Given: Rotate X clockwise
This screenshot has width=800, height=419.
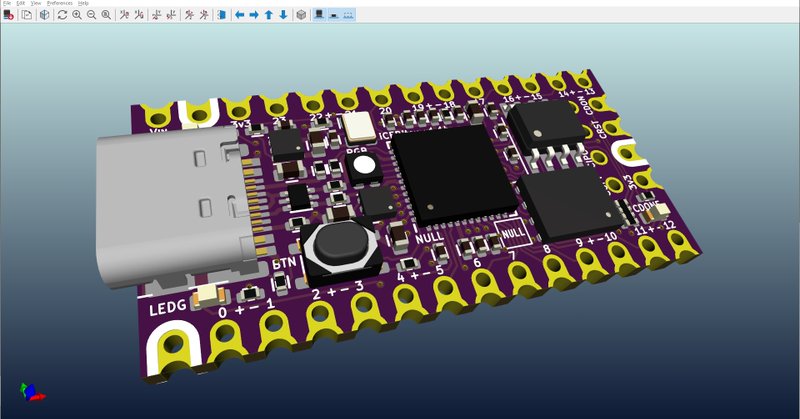Looking at the screenshot, I should [x=124, y=15].
